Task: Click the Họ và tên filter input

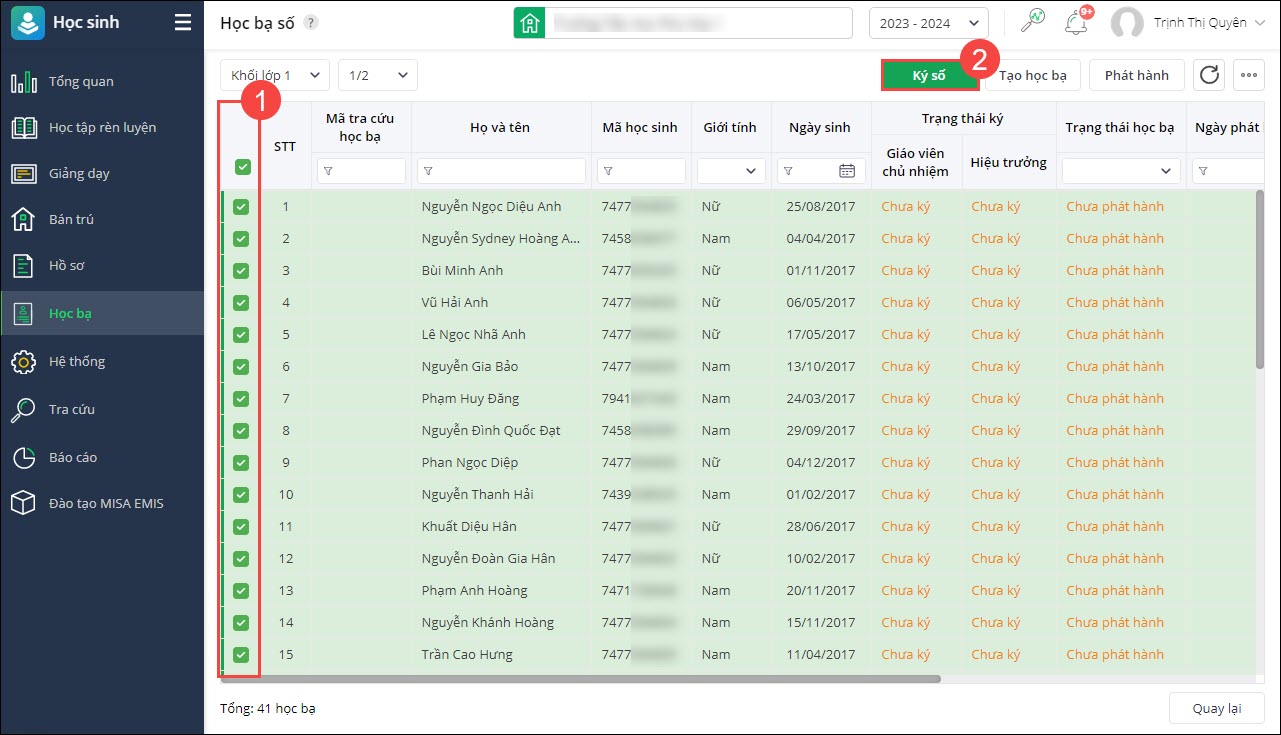Action: tap(501, 171)
